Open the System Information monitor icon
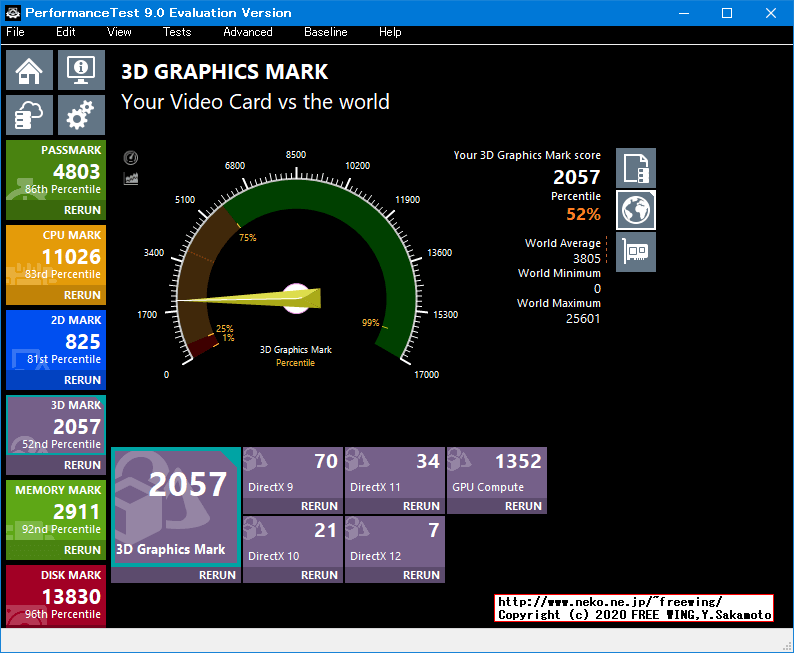Viewport: 794px width, 653px height. coord(81,70)
